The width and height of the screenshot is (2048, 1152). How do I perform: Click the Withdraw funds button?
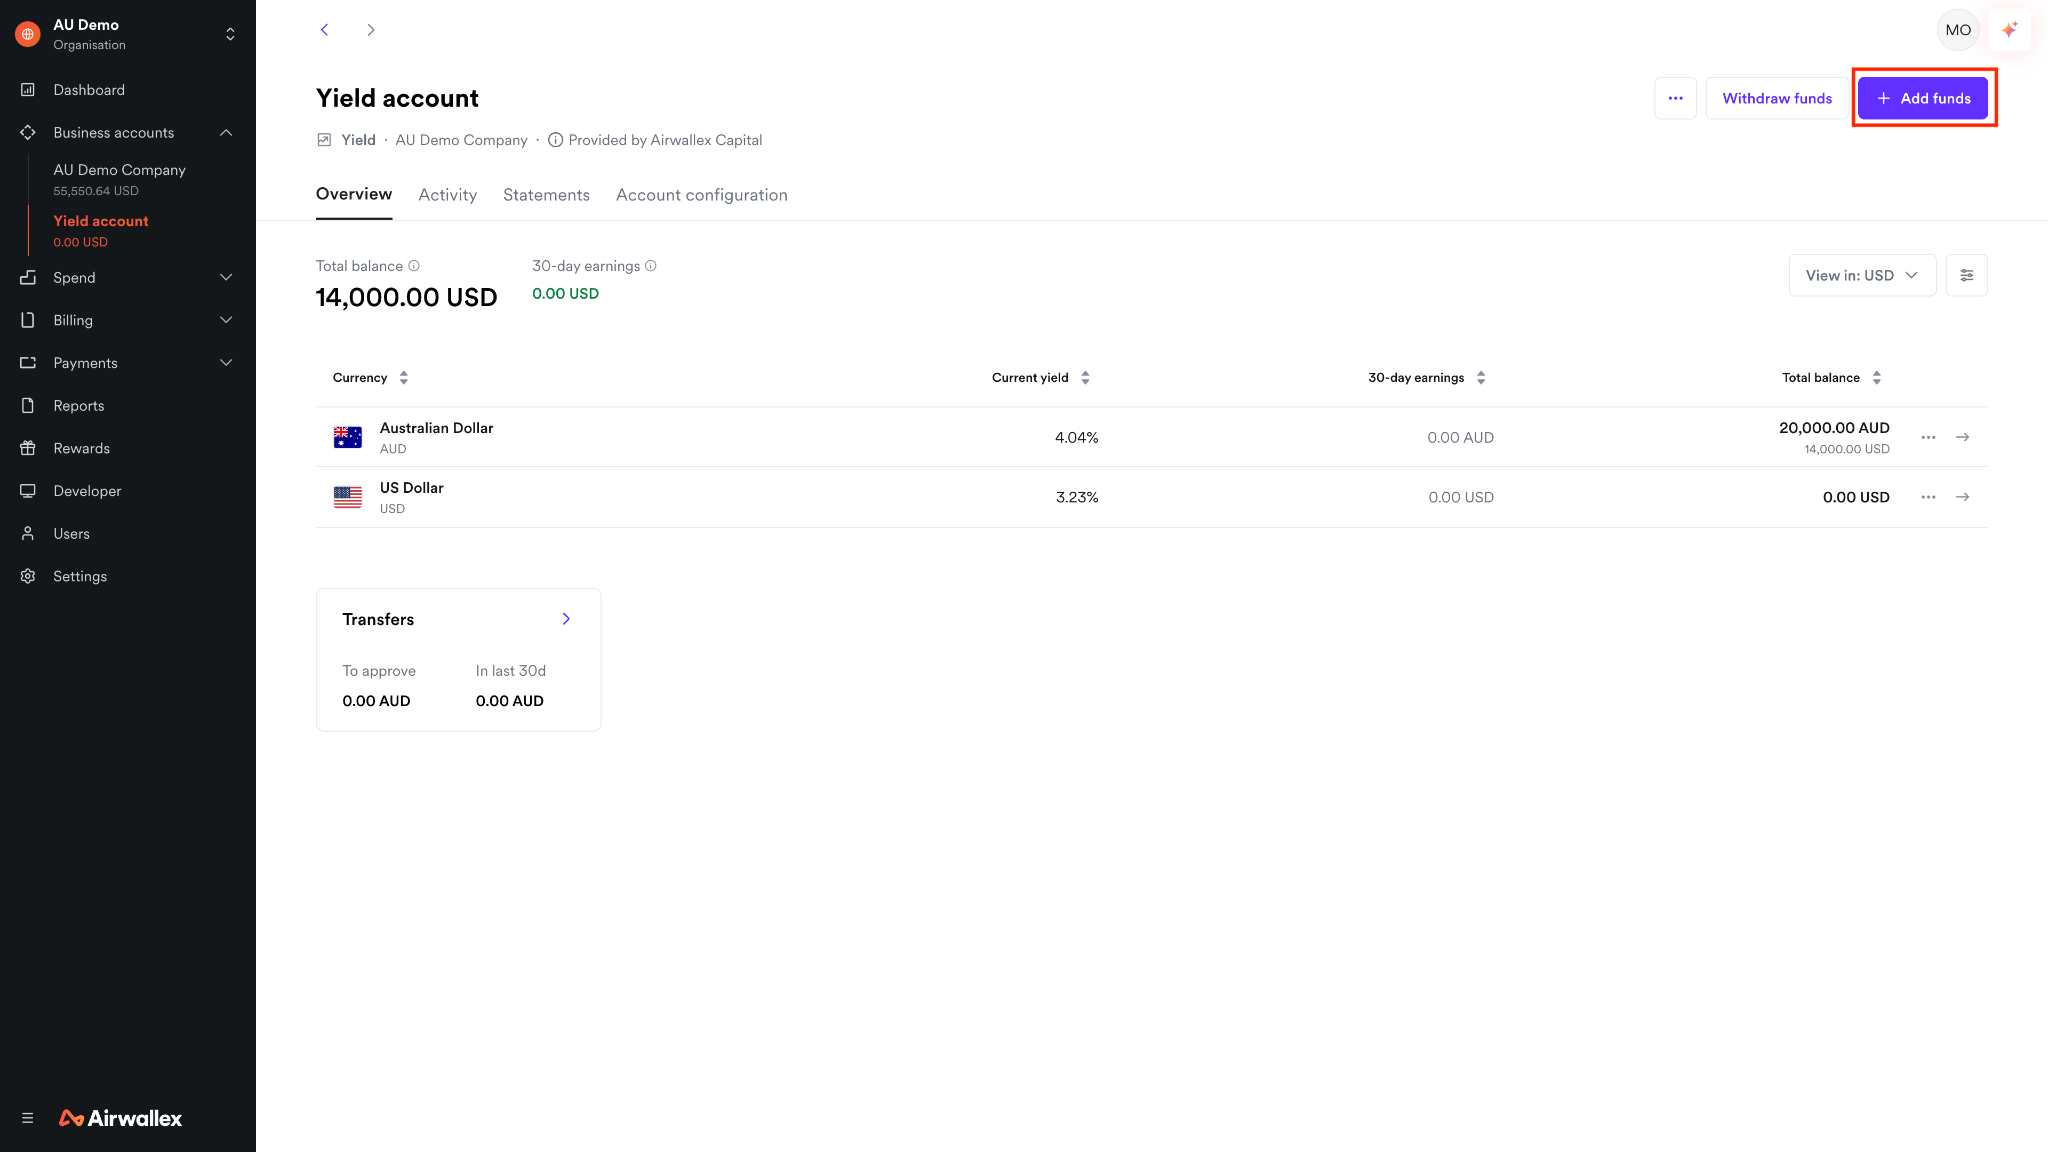(1777, 98)
